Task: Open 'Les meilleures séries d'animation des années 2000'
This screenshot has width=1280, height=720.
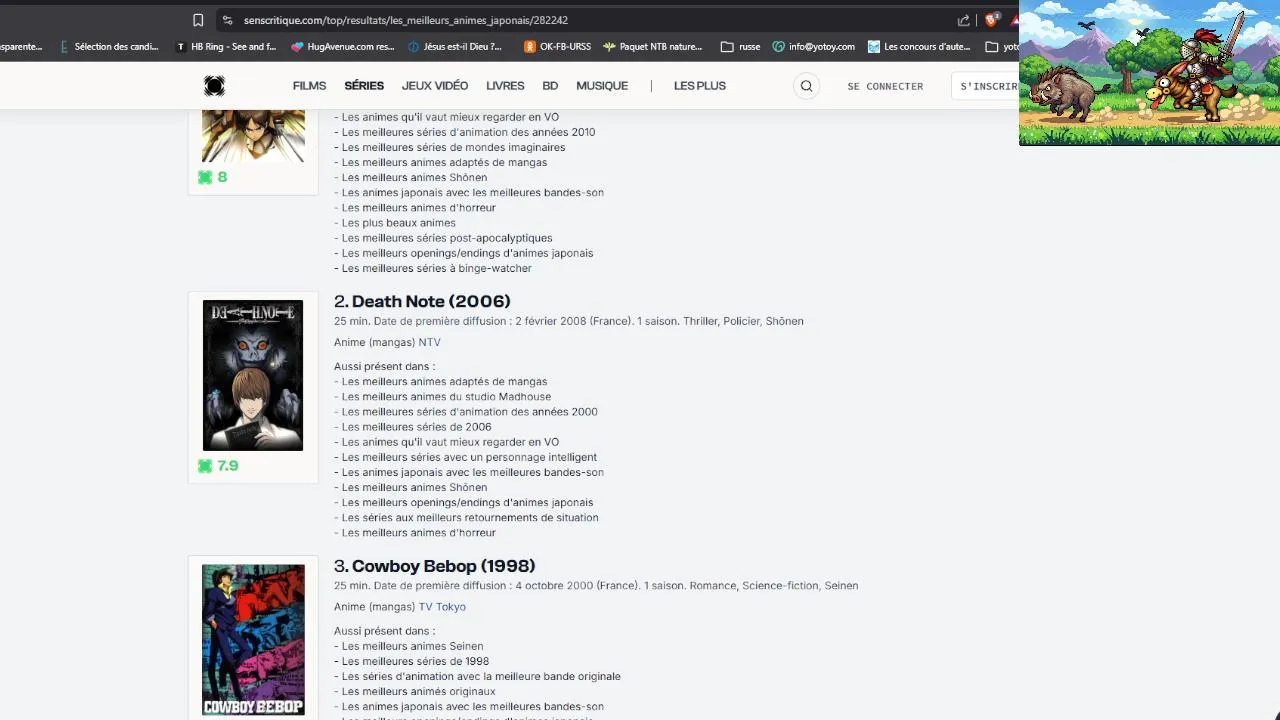Action: point(469,412)
